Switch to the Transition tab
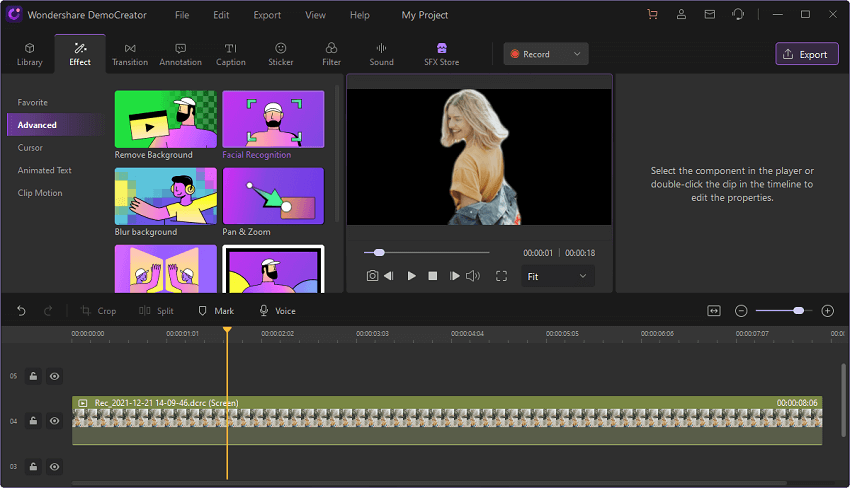 pos(130,54)
